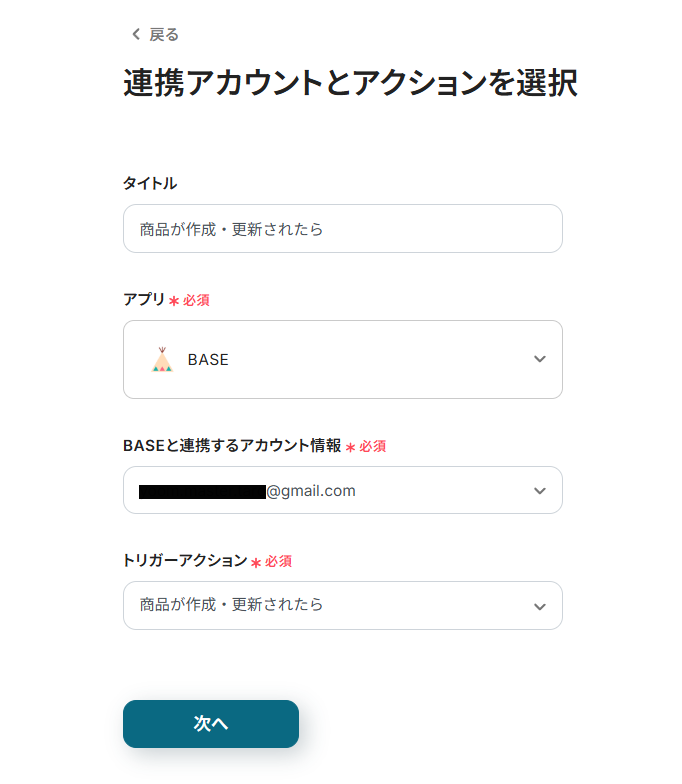Expand the トリガーアクション dropdown chevron

(x=540, y=606)
